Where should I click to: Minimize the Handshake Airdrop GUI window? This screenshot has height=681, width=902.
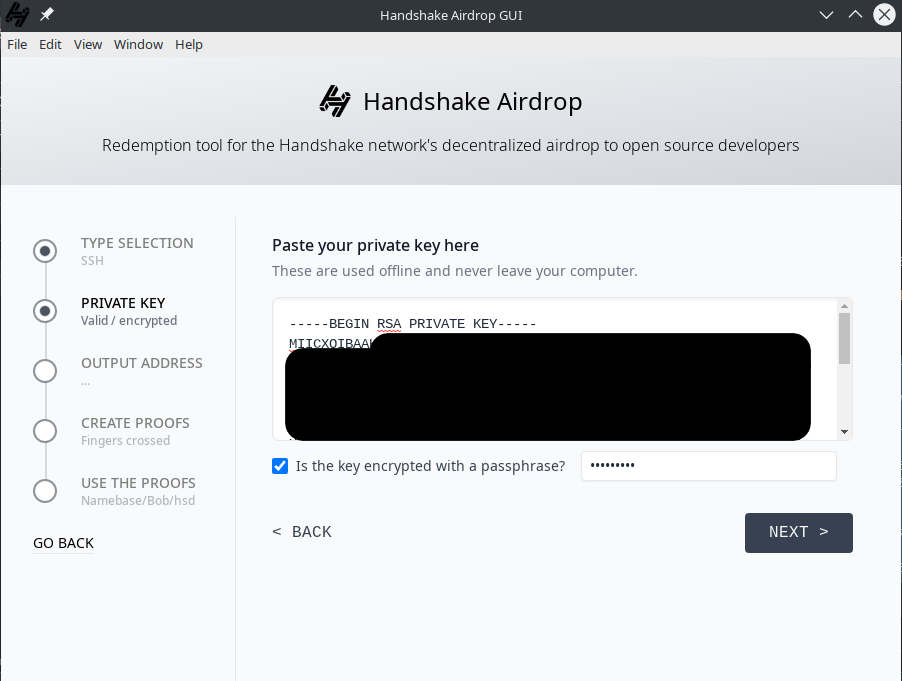point(827,15)
